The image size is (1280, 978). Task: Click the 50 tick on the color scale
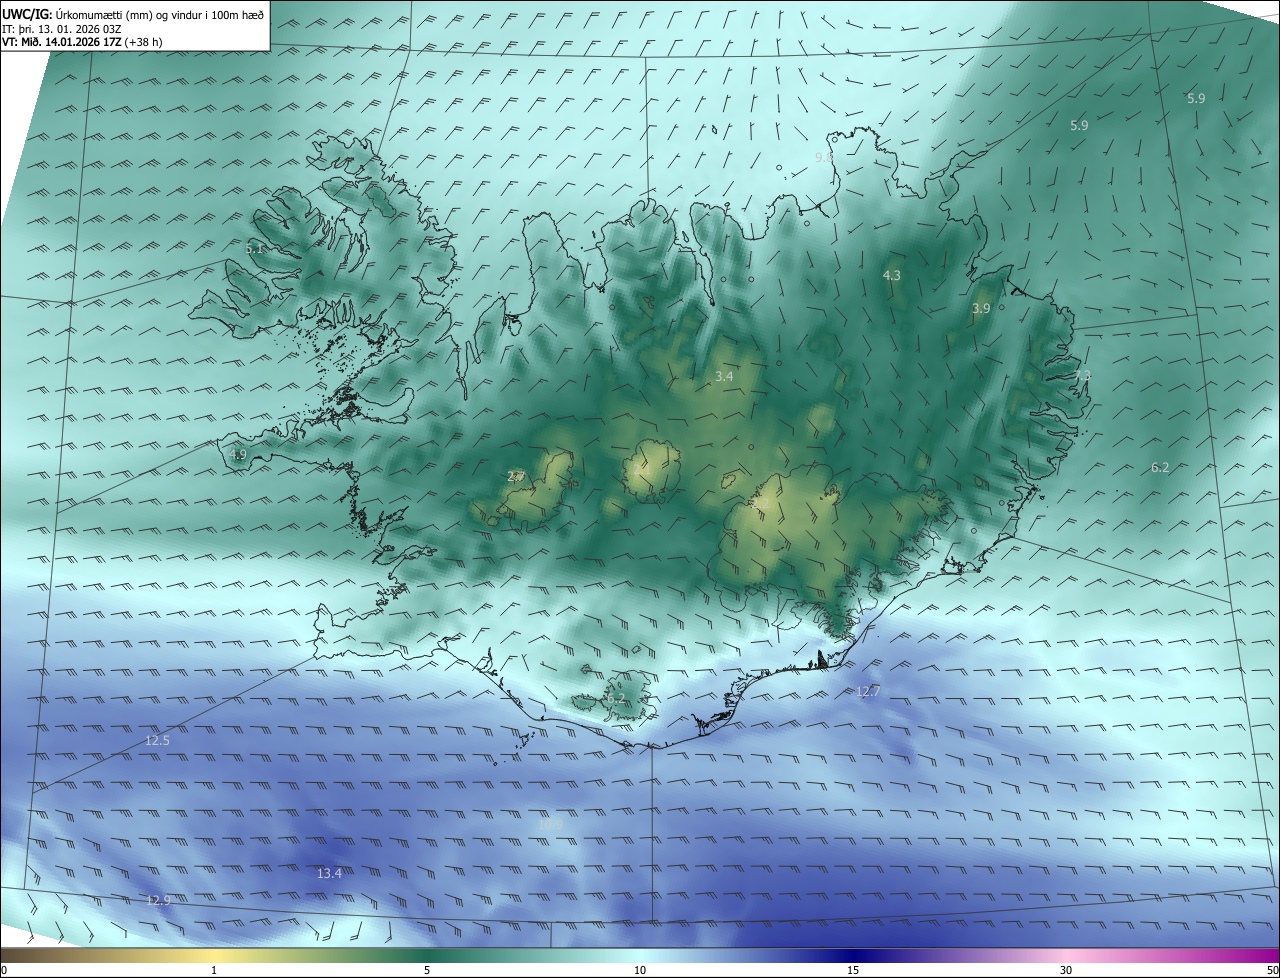(x=1272, y=970)
